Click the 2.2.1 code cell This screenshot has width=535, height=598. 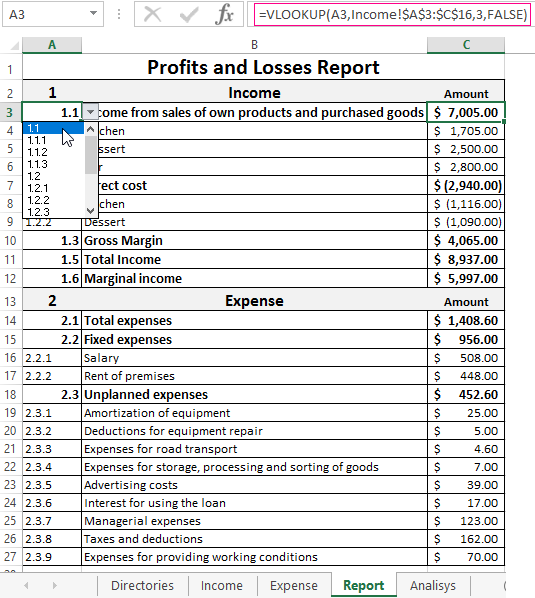[52, 358]
